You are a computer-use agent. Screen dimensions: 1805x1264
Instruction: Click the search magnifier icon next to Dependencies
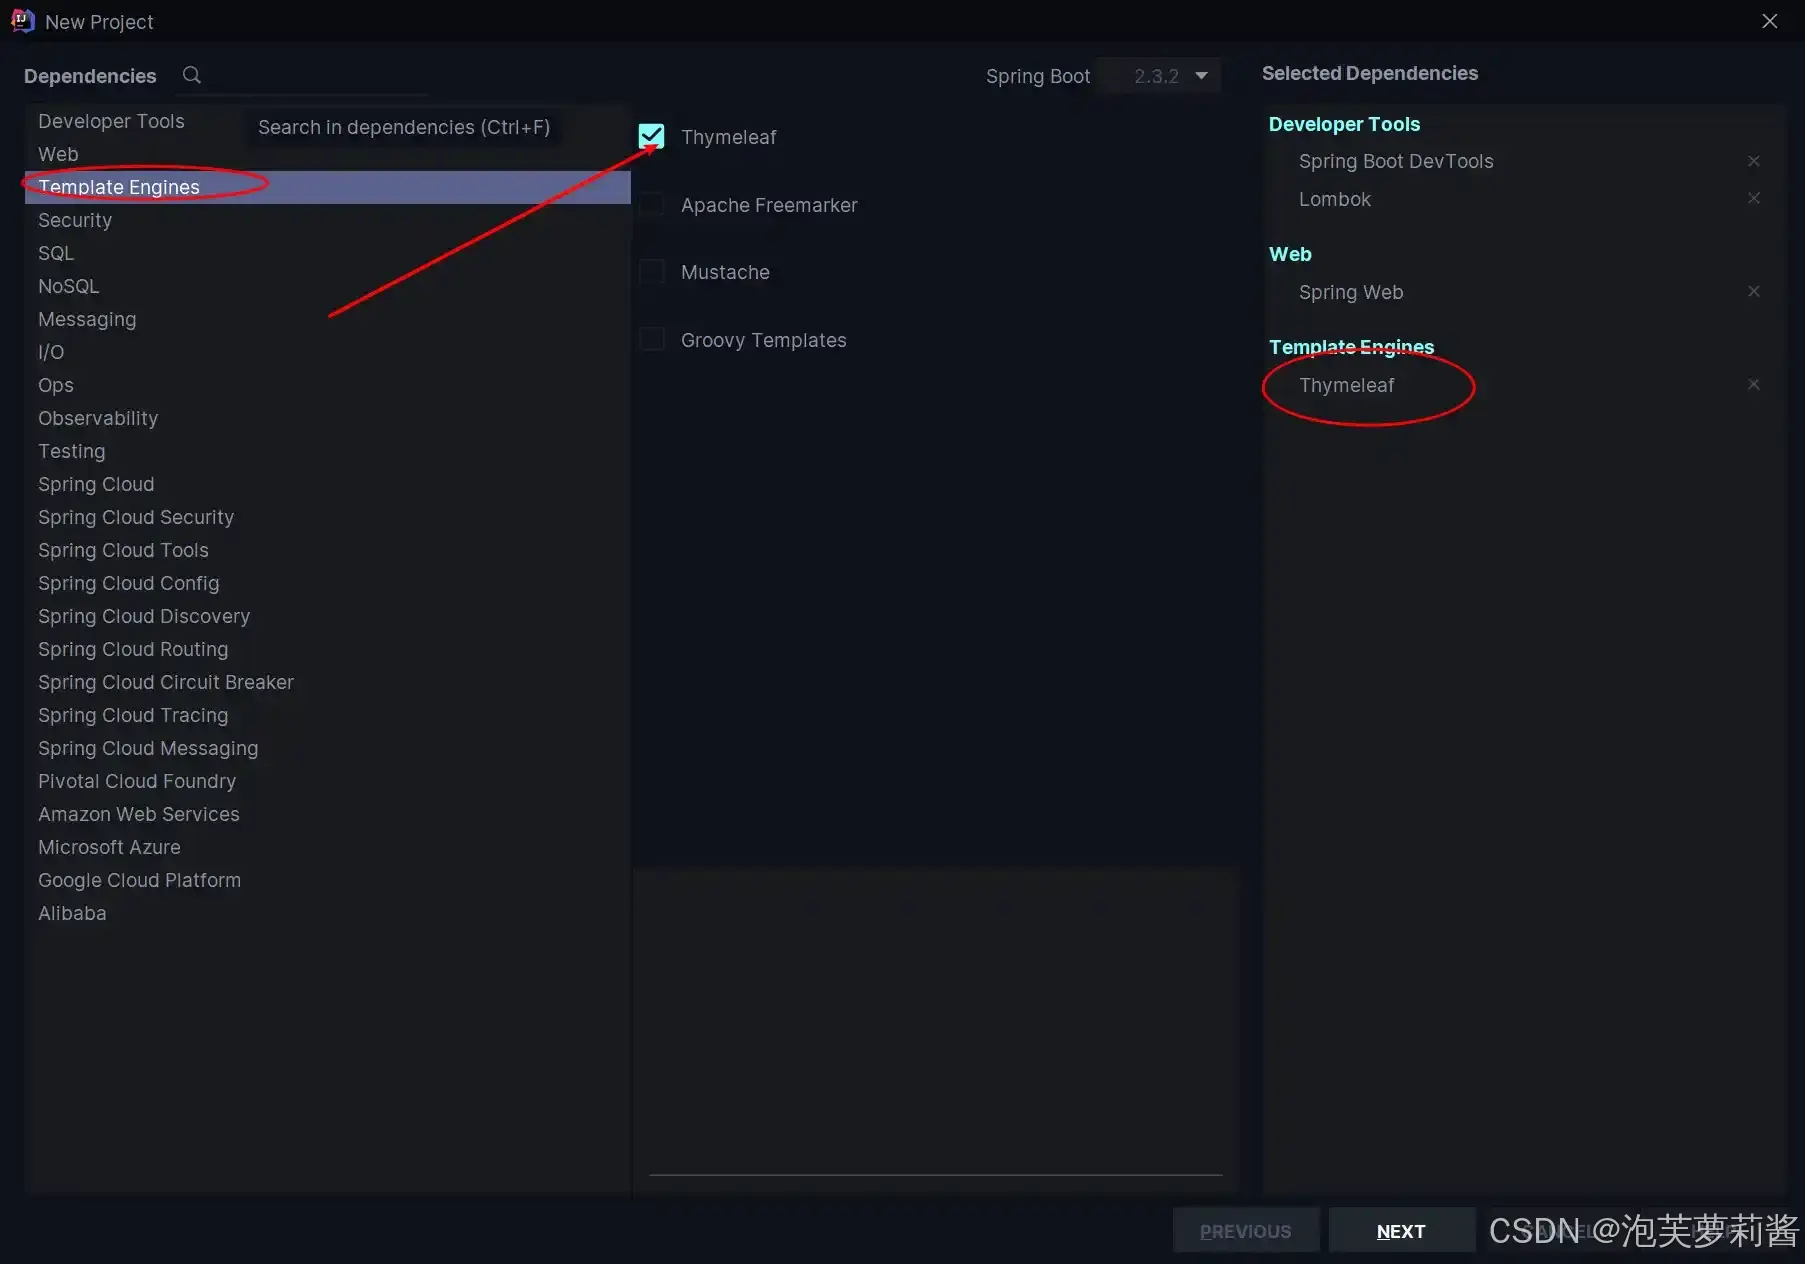[192, 75]
